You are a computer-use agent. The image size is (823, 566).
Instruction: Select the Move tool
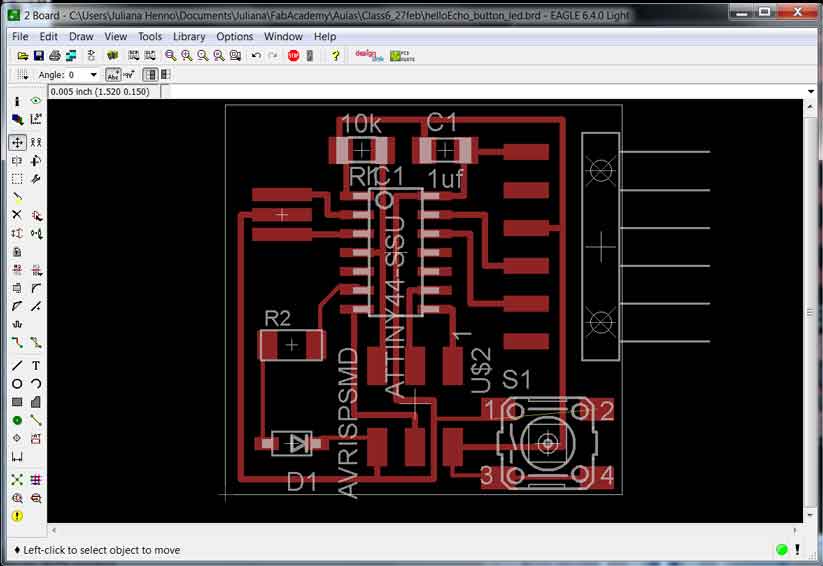click(17, 142)
